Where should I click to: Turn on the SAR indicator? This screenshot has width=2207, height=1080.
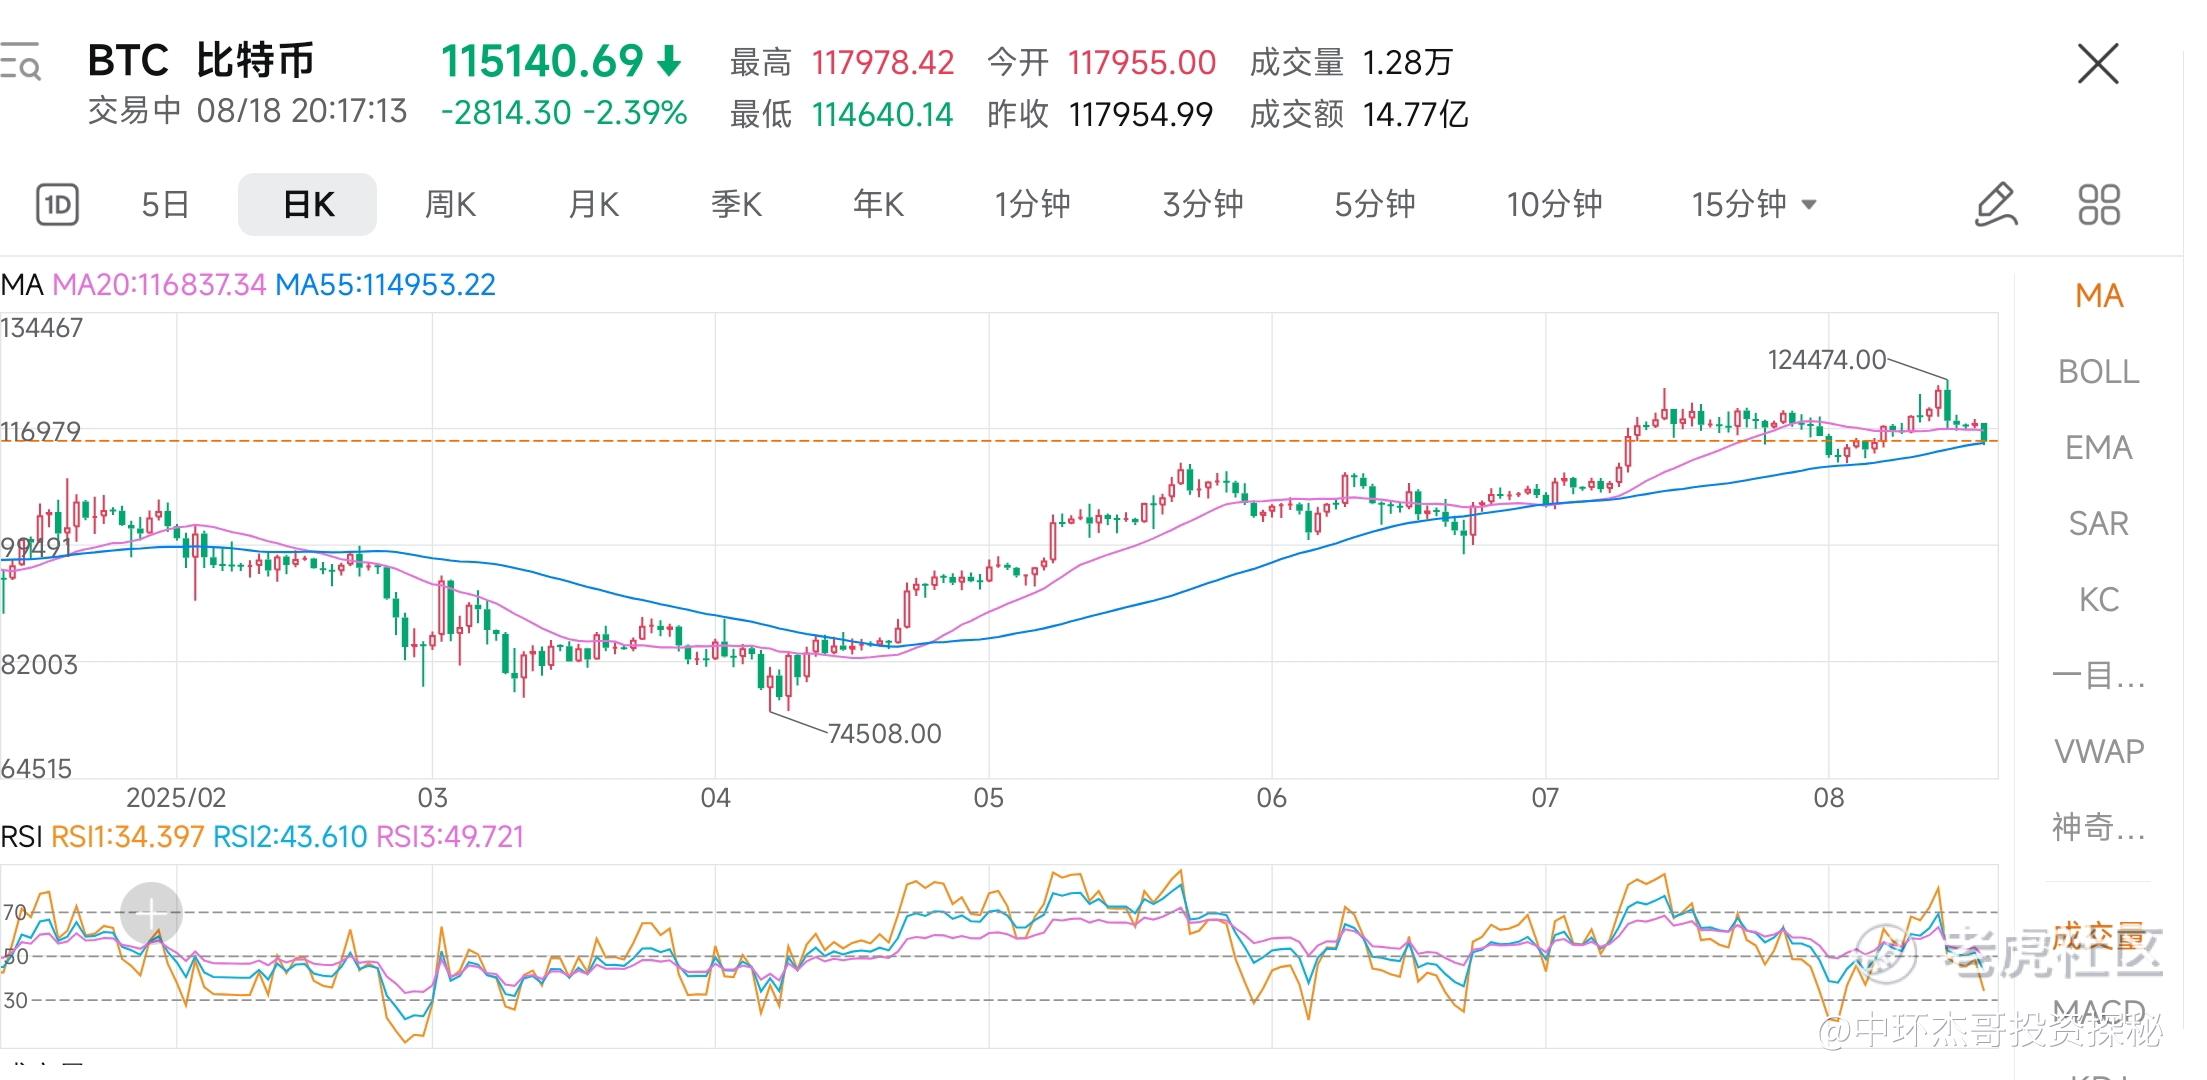(2098, 524)
